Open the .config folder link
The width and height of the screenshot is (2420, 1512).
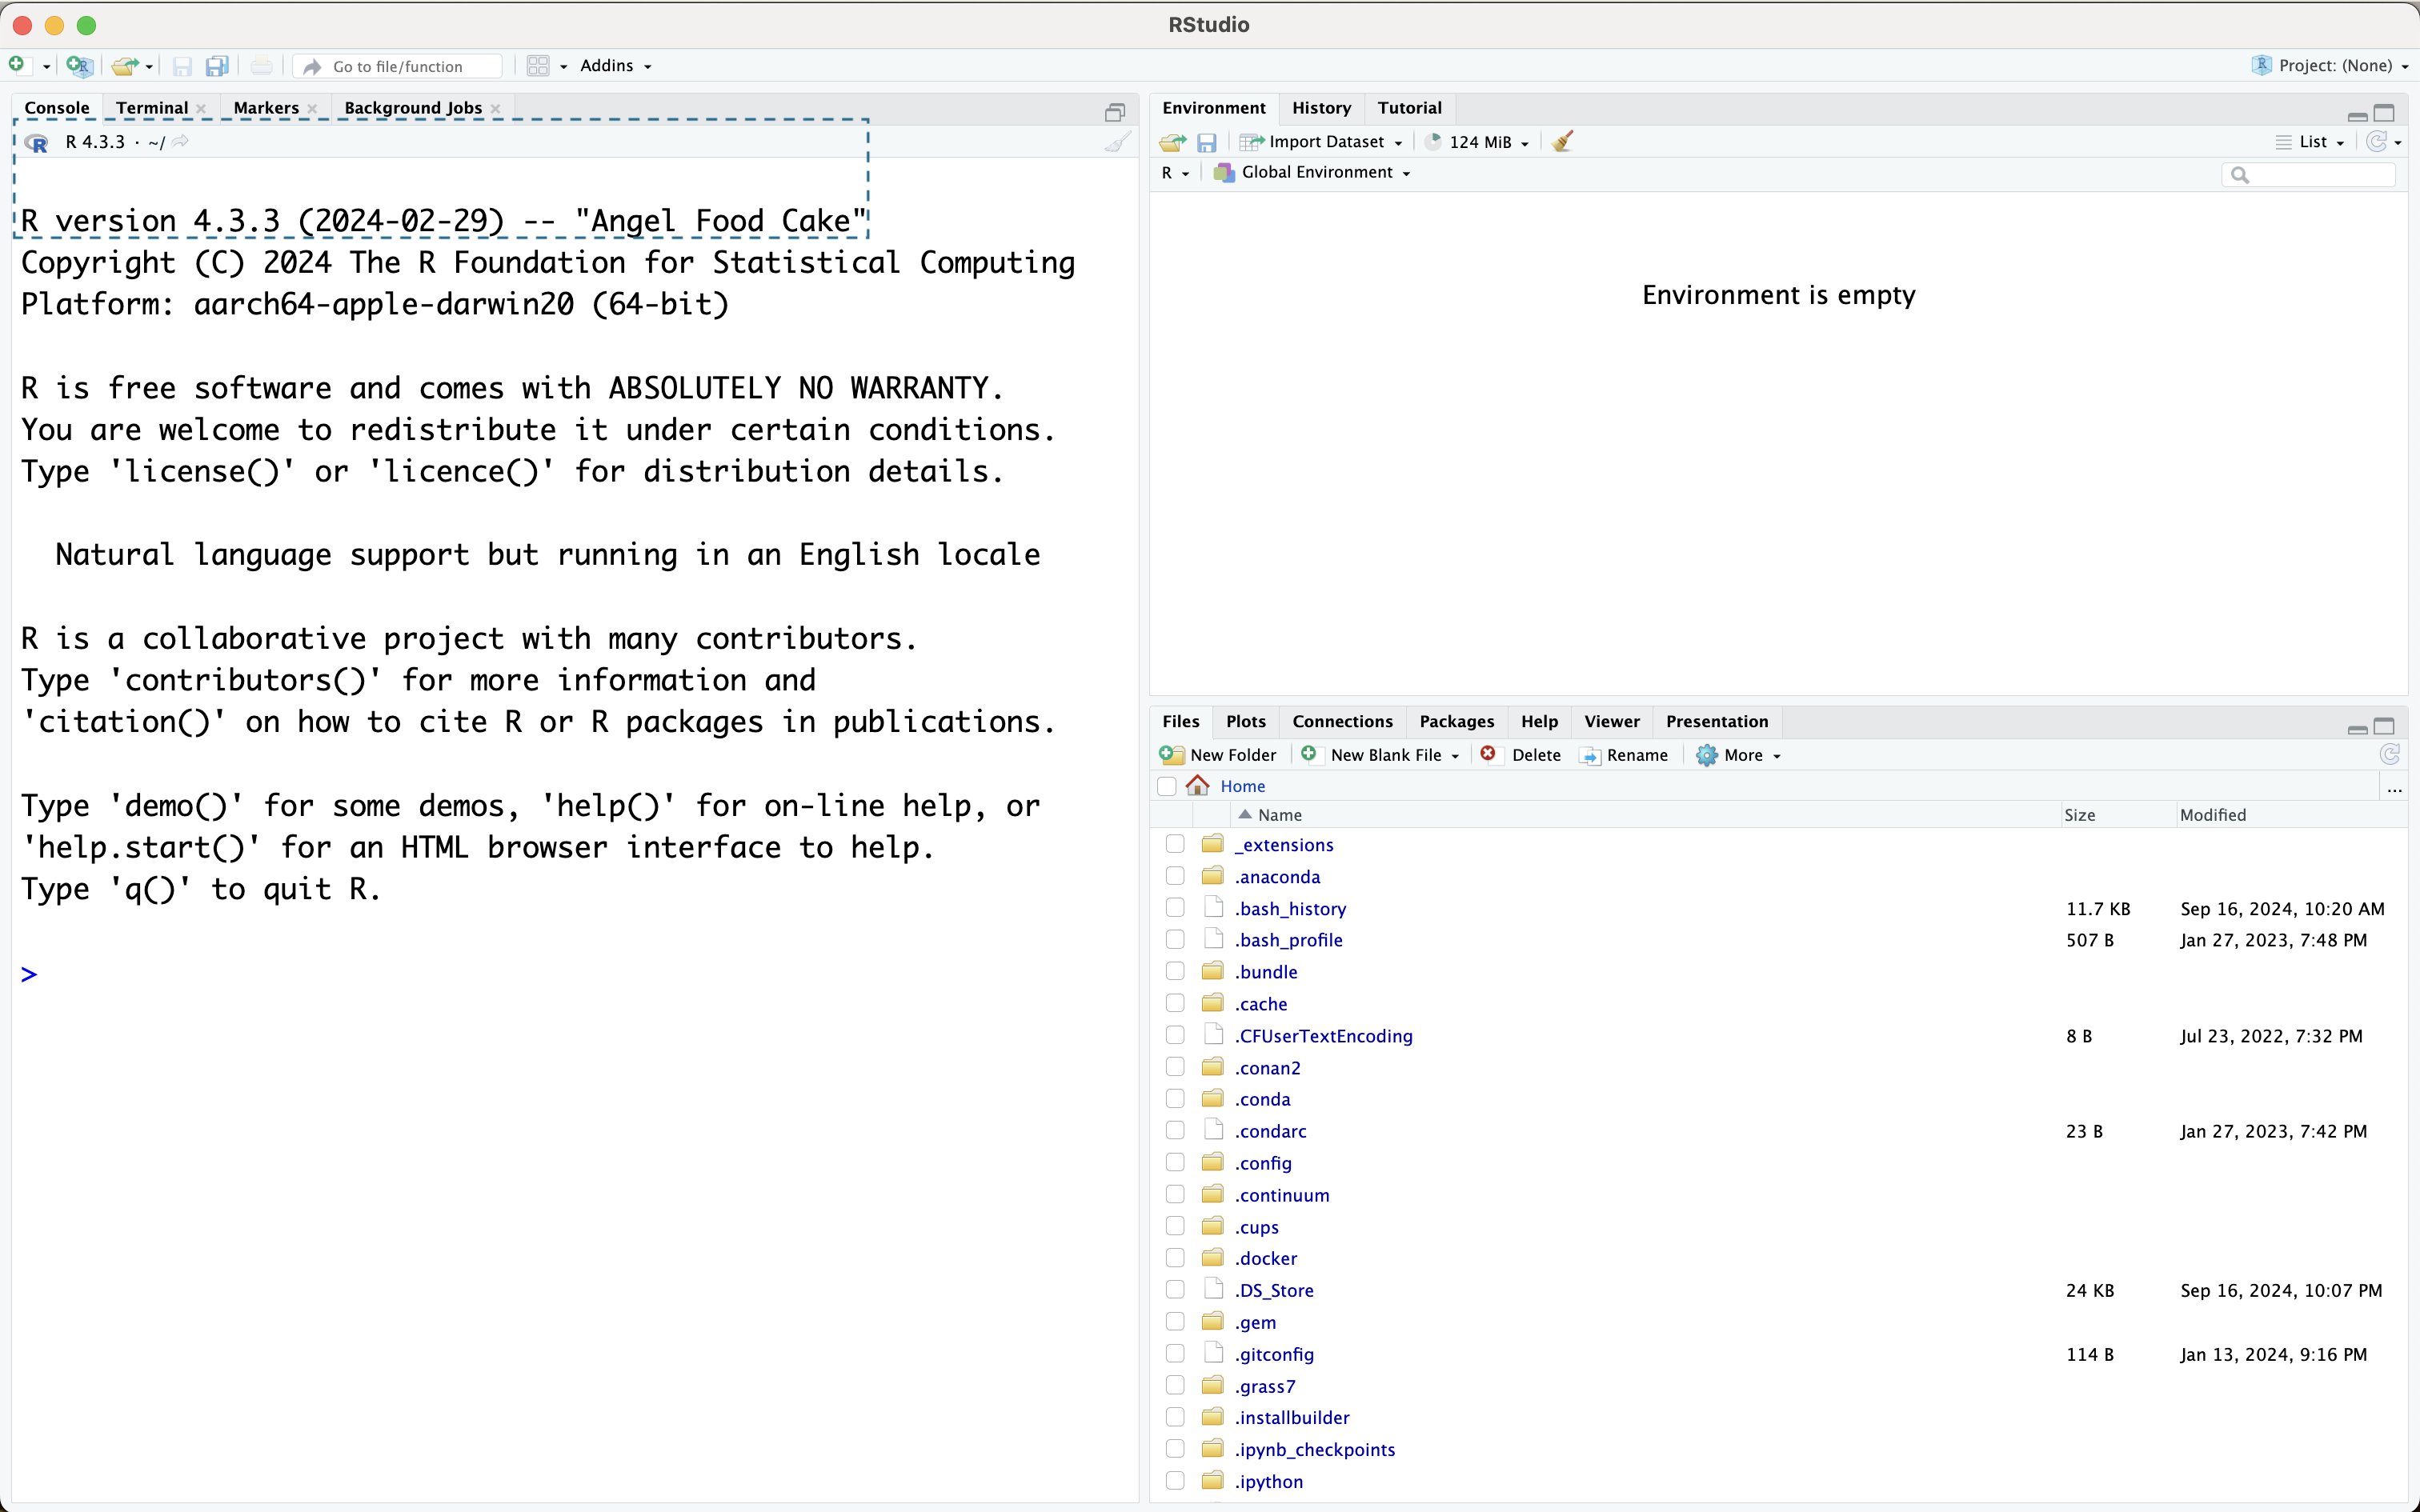point(1263,1163)
